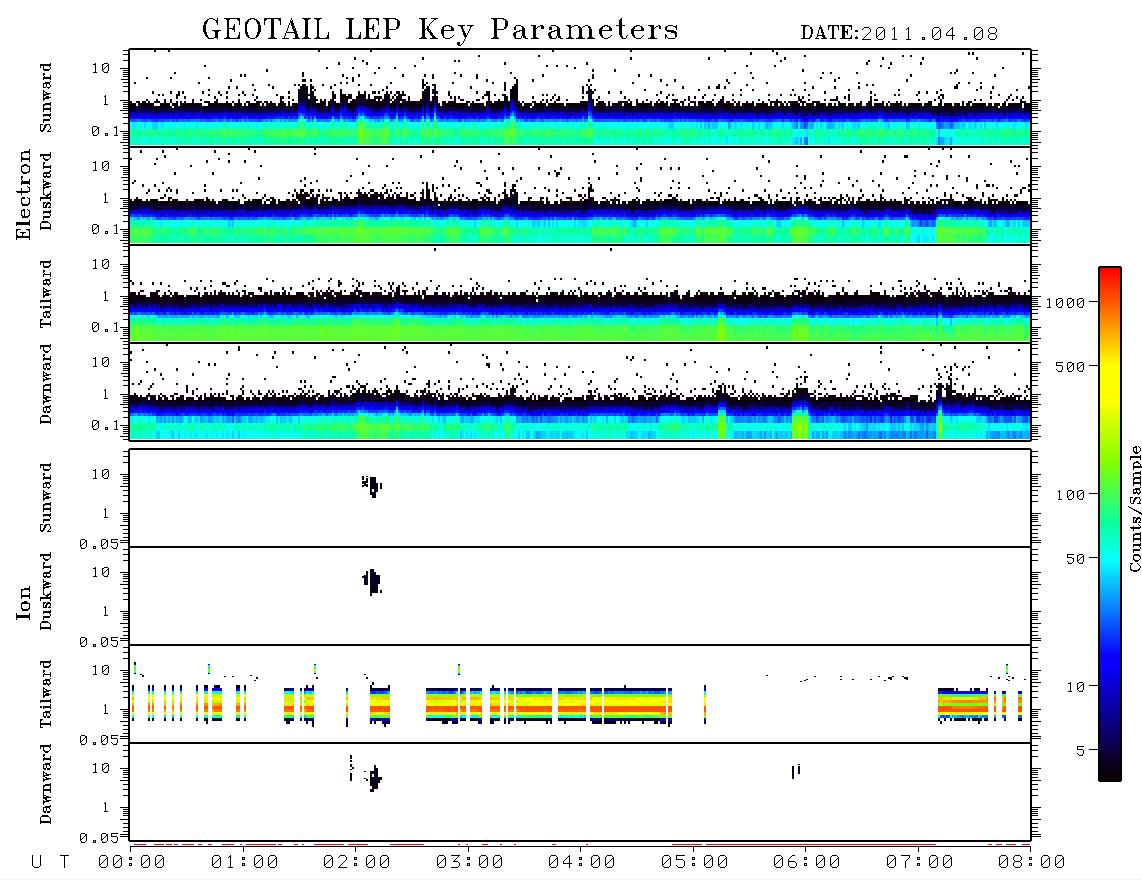
Task: Click the 50 colorbar tick label
Action: click(1075, 559)
